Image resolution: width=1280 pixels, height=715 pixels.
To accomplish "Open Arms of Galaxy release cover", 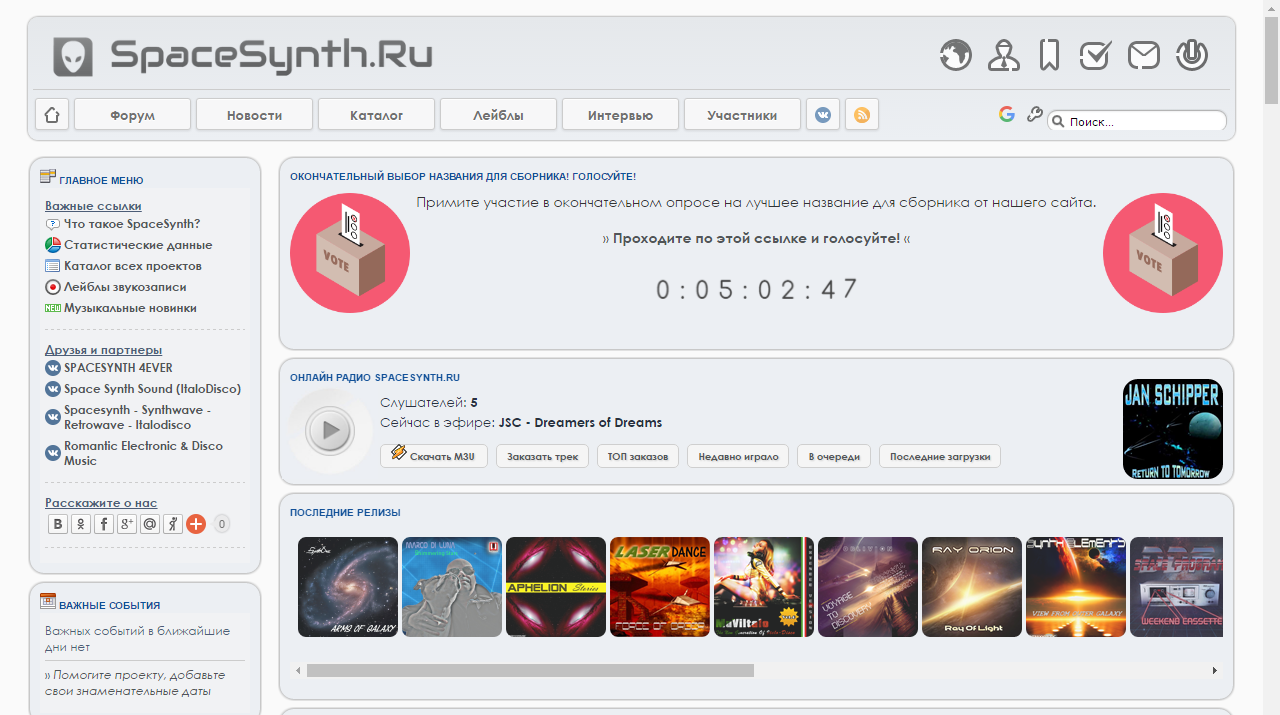I will click(348, 587).
